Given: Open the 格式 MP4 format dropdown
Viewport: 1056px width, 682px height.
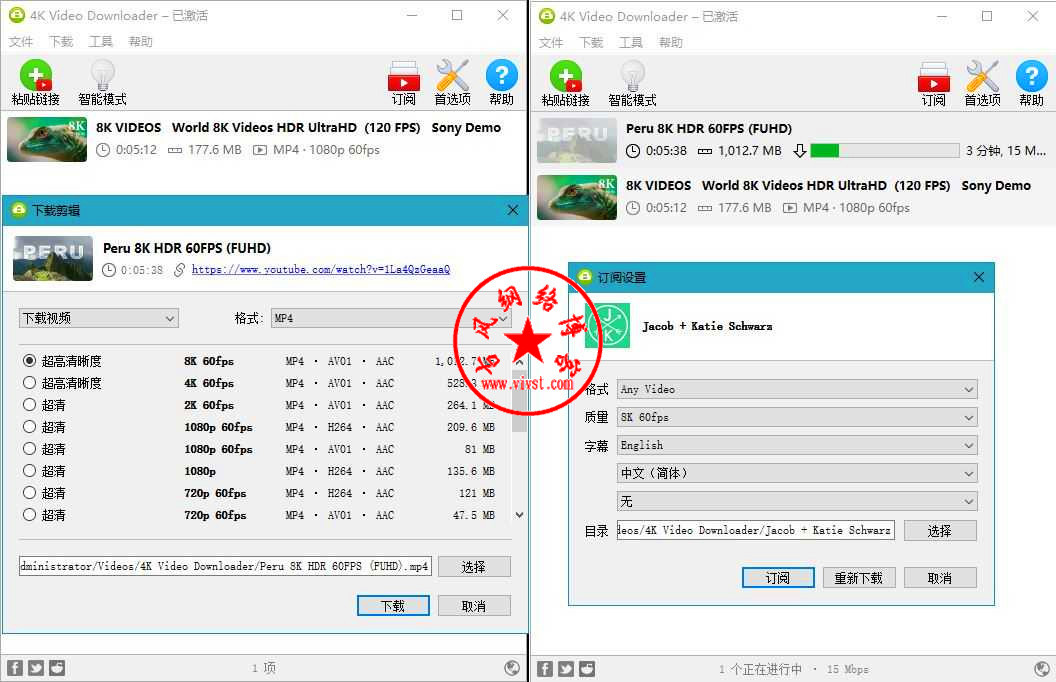Looking at the screenshot, I should [x=391, y=318].
